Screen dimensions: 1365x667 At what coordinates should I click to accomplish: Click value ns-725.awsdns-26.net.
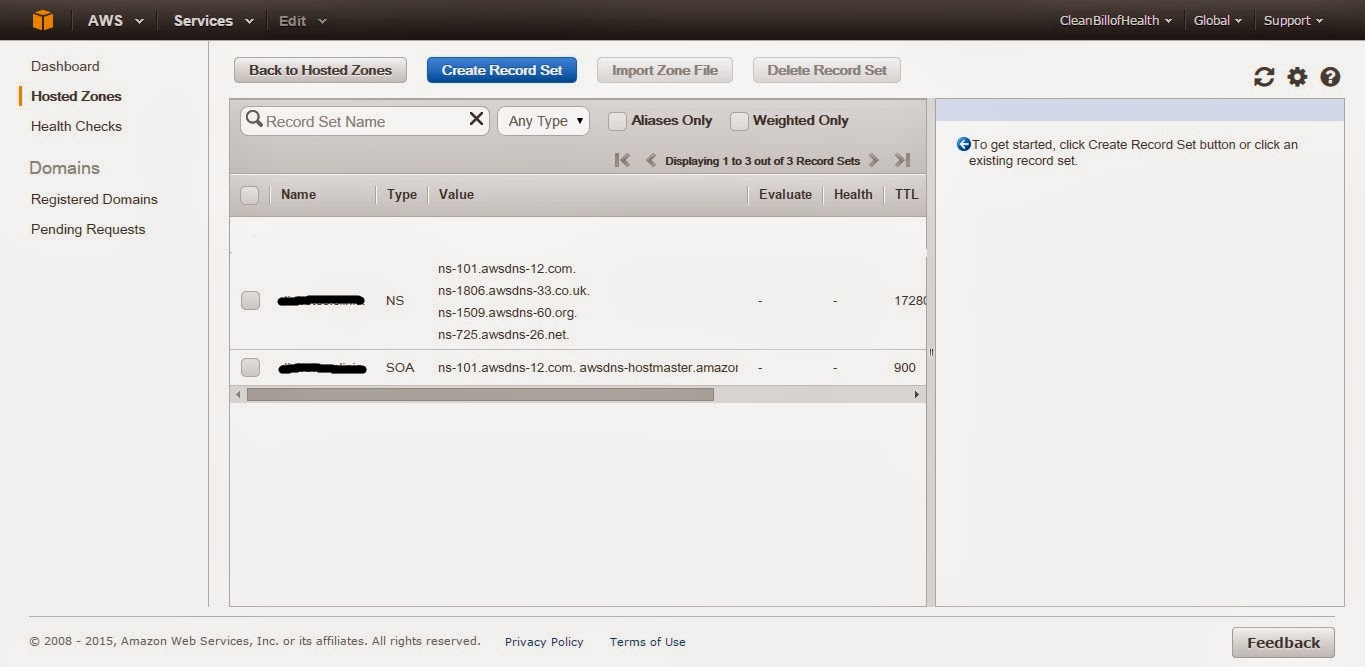coord(504,335)
